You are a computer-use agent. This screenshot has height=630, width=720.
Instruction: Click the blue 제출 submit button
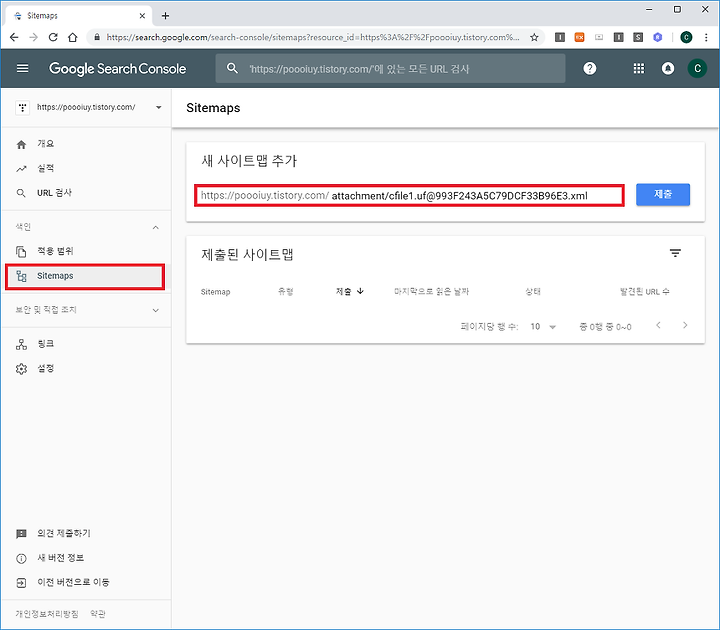coord(663,194)
